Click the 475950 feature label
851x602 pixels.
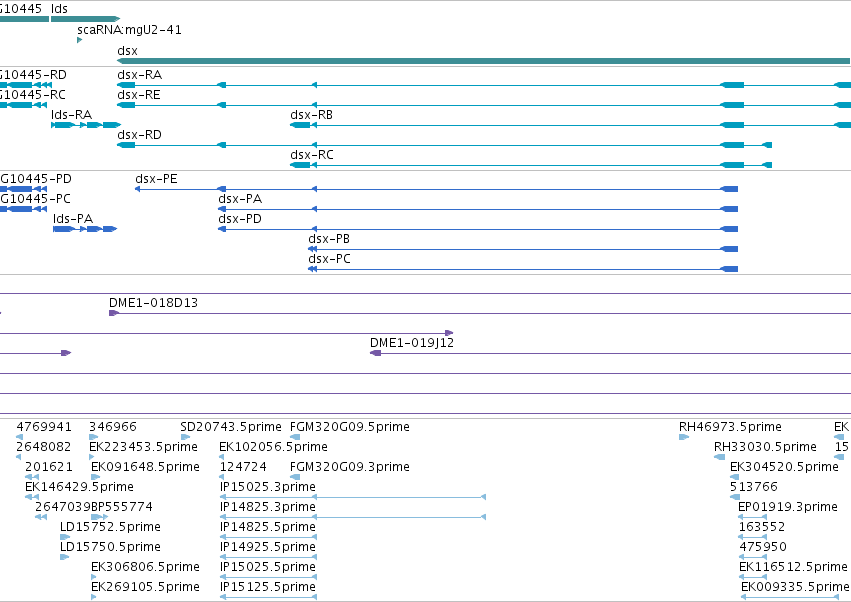(763, 547)
